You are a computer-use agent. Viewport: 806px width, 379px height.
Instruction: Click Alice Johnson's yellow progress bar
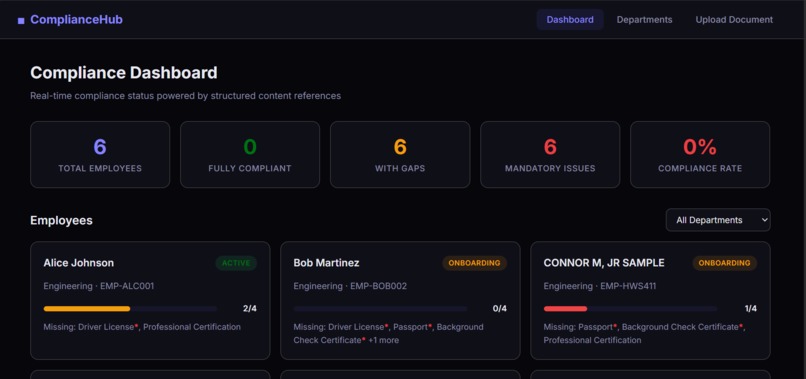coord(130,309)
